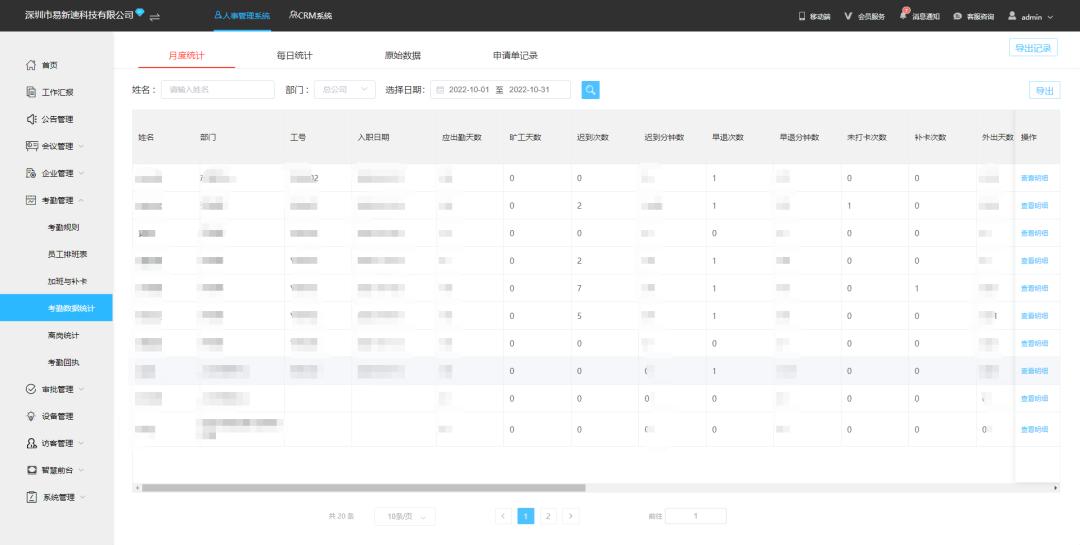Click the company switch arrows icon
This screenshot has width=1080, height=545.
click(155, 16)
